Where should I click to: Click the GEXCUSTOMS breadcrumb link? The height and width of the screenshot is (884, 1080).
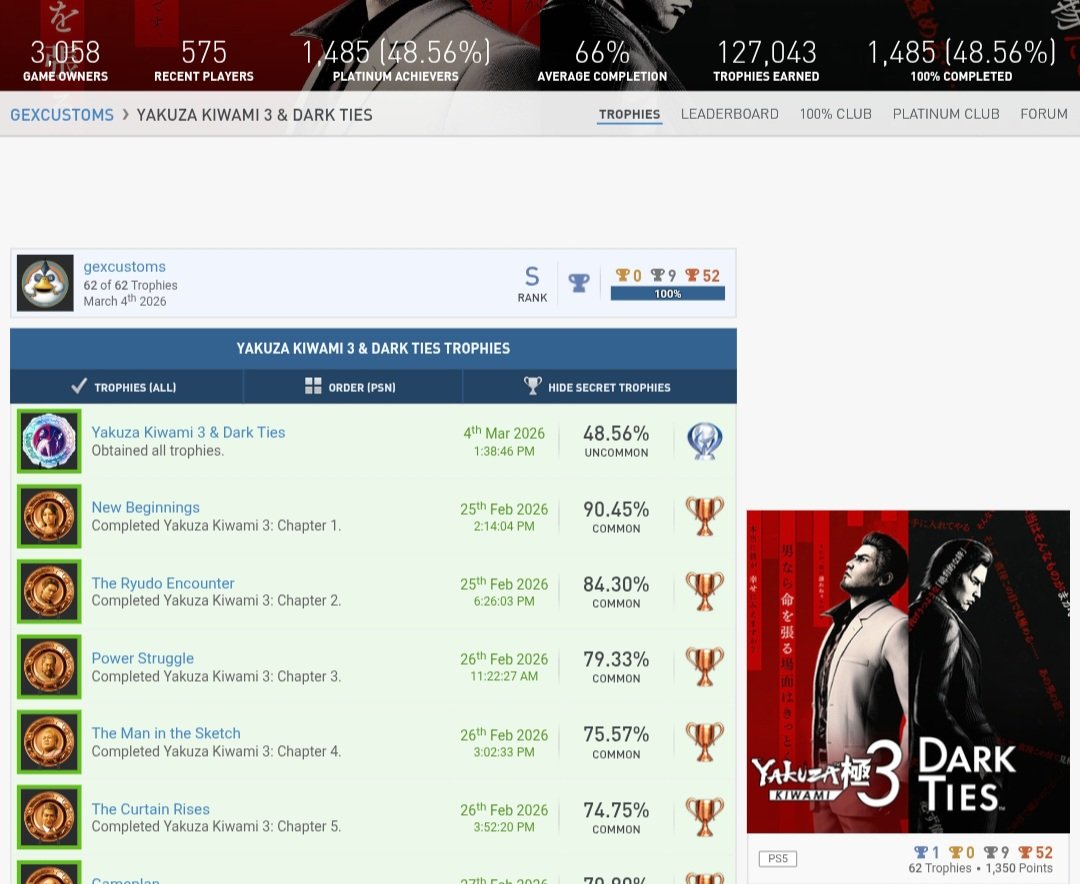[x=62, y=115]
